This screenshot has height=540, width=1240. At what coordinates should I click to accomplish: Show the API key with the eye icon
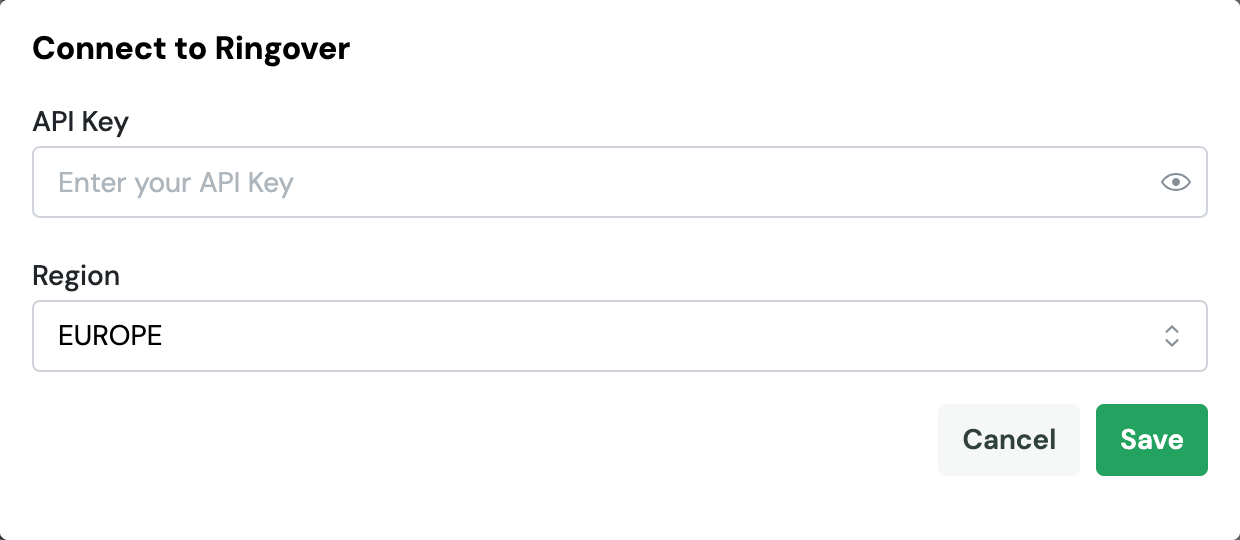(x=1175, y=182)
